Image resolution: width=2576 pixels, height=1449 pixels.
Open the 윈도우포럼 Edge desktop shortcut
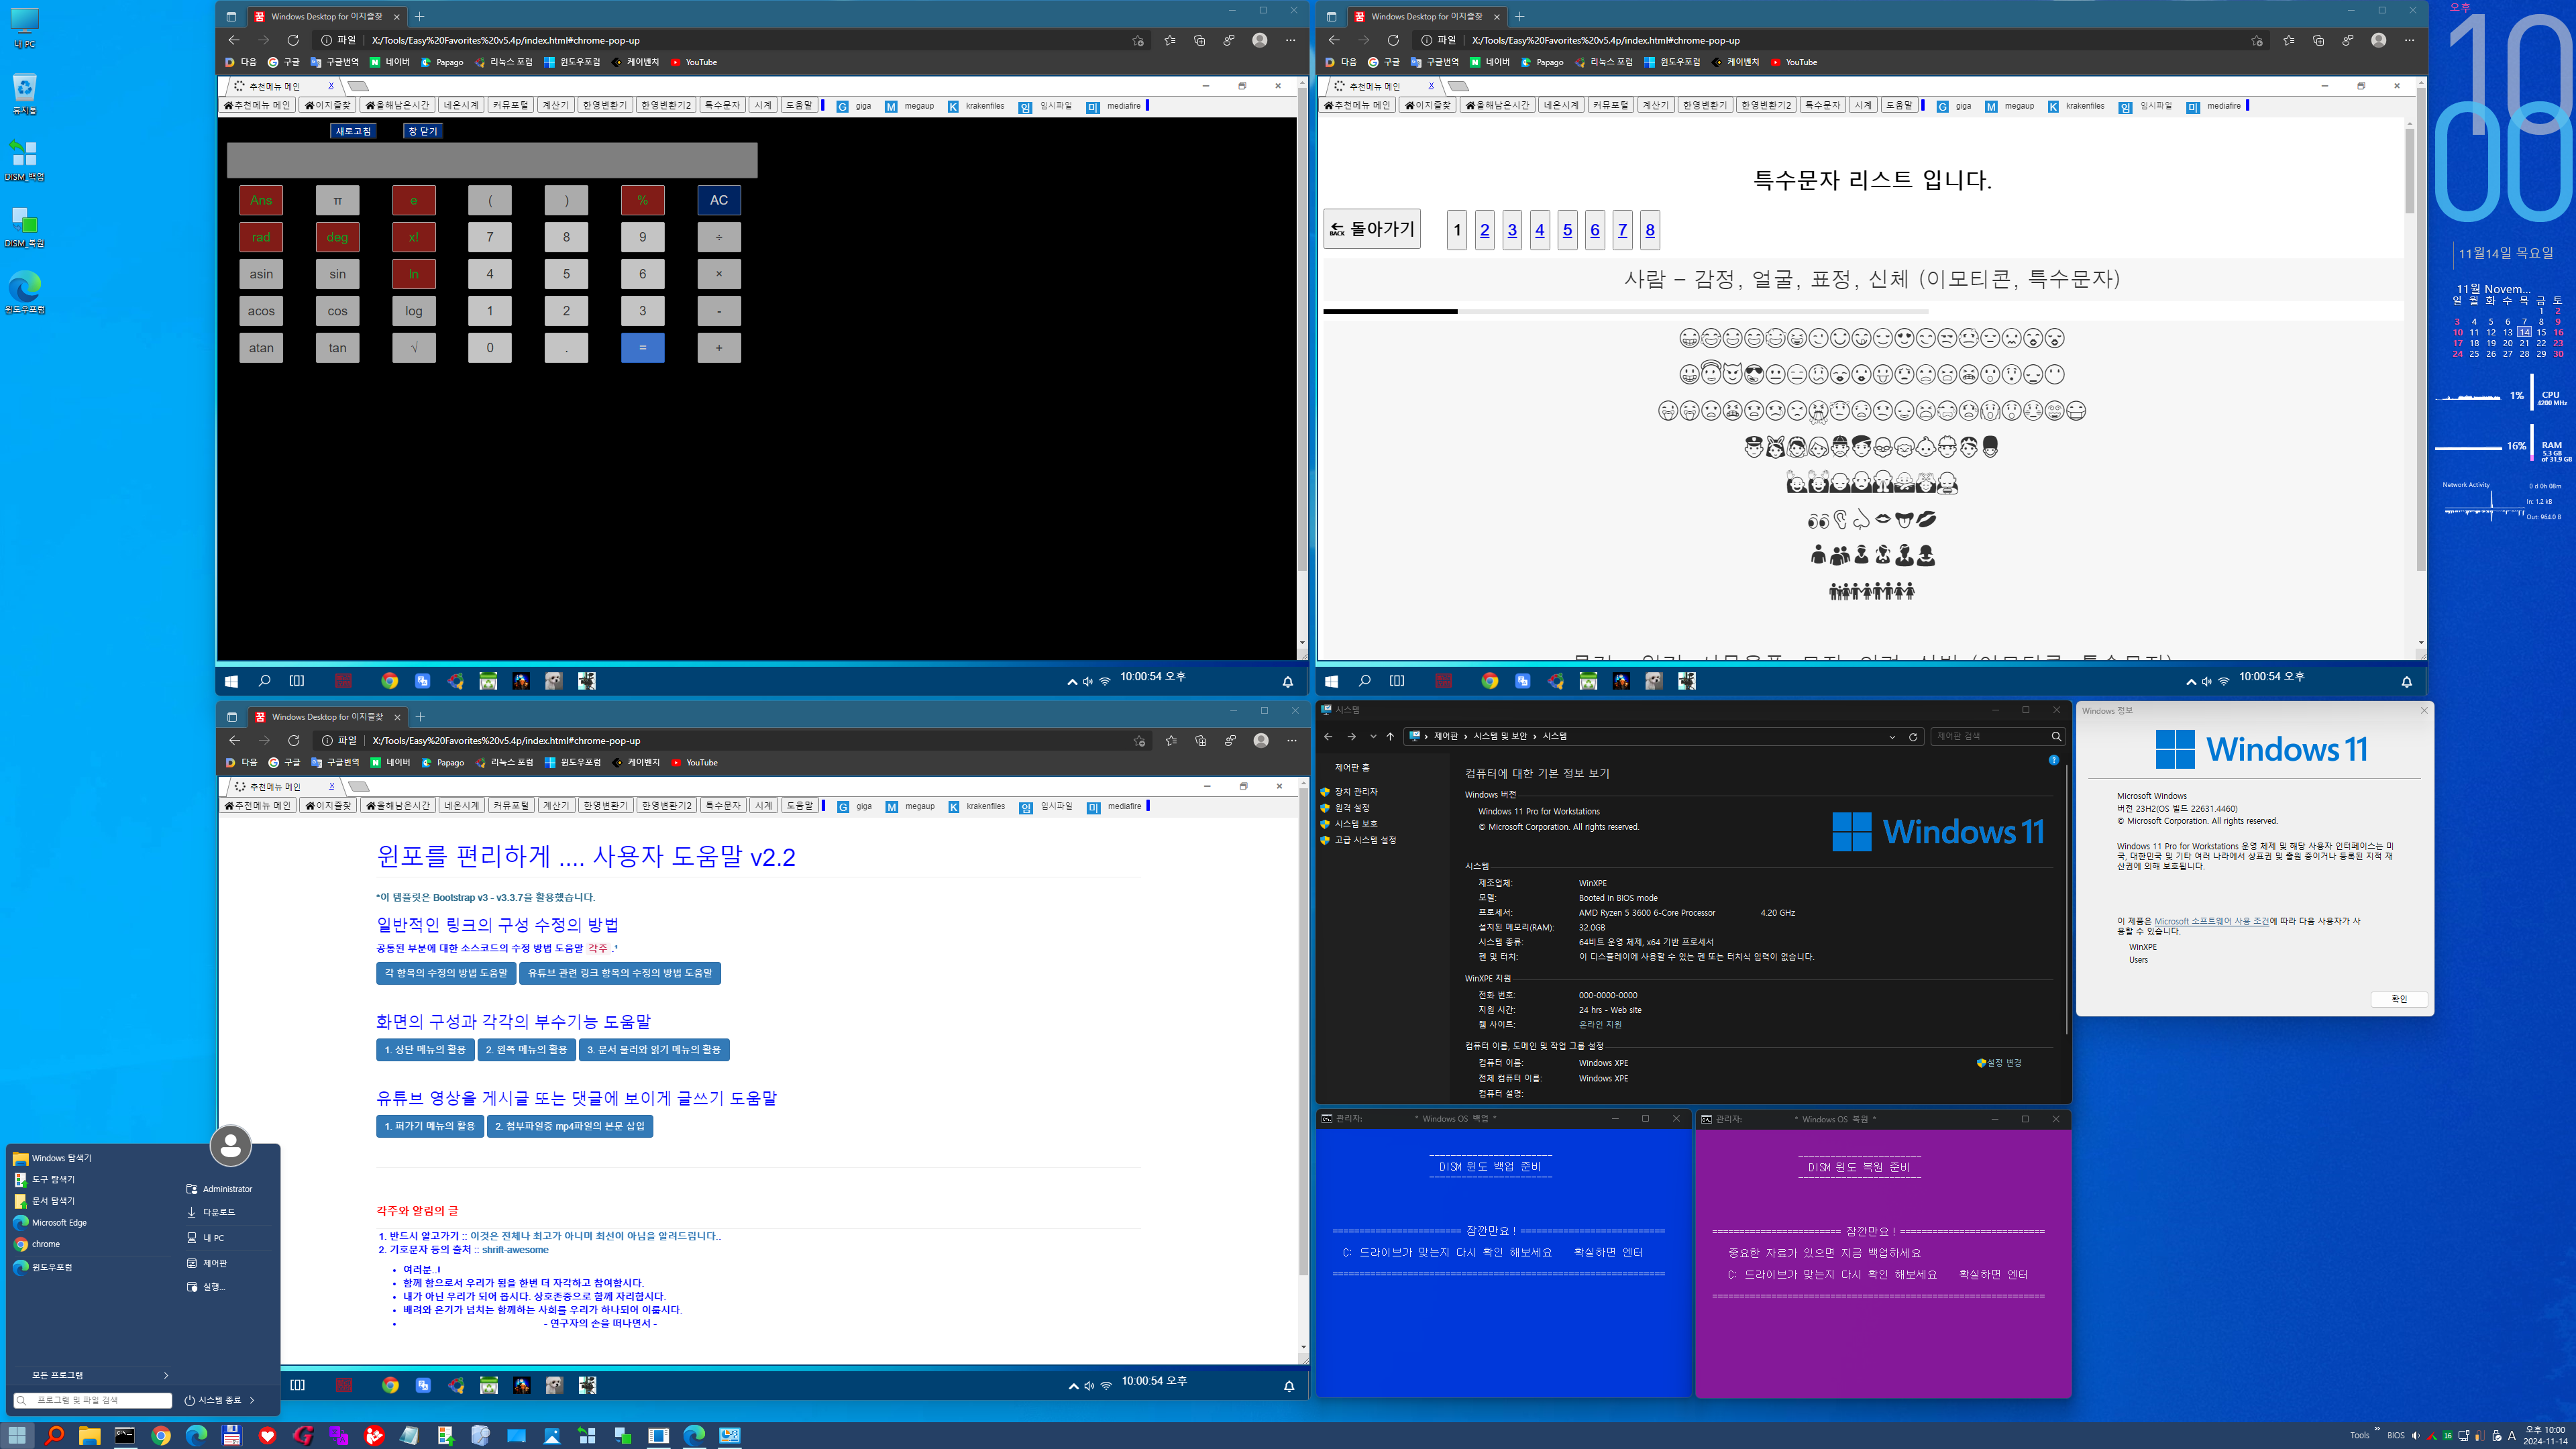pos(24,293)
